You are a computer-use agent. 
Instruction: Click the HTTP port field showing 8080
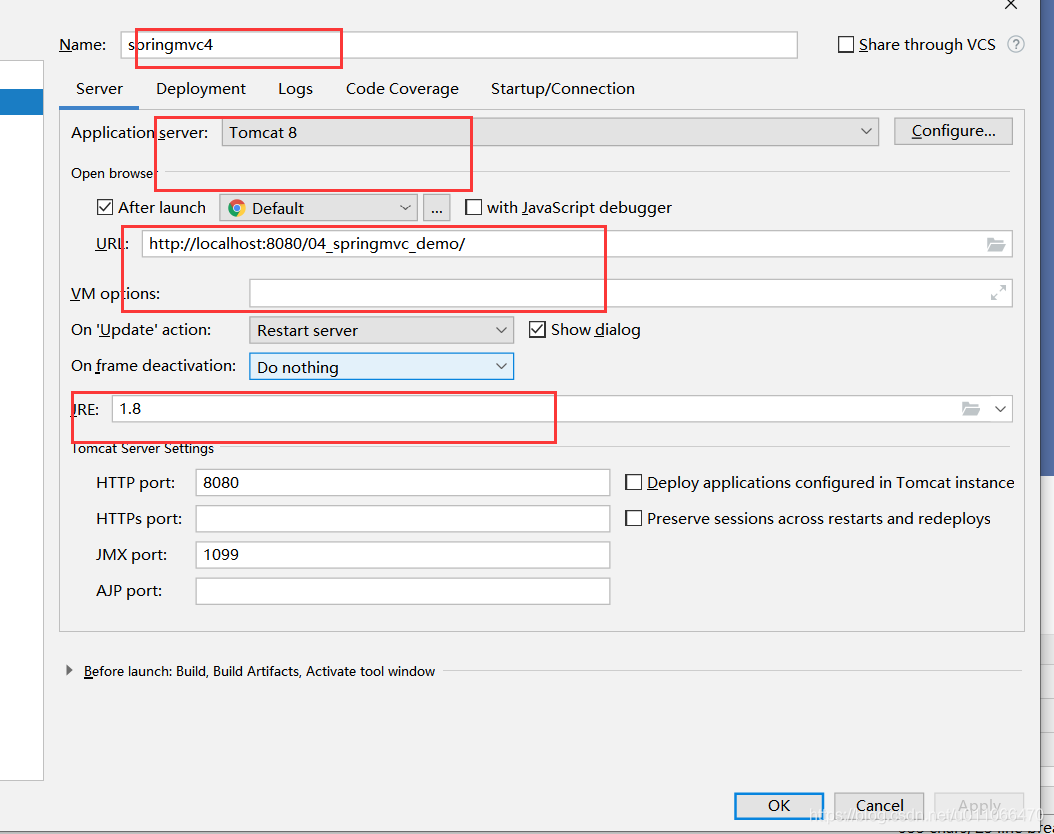pyautogui.click(x=403, y=483)
